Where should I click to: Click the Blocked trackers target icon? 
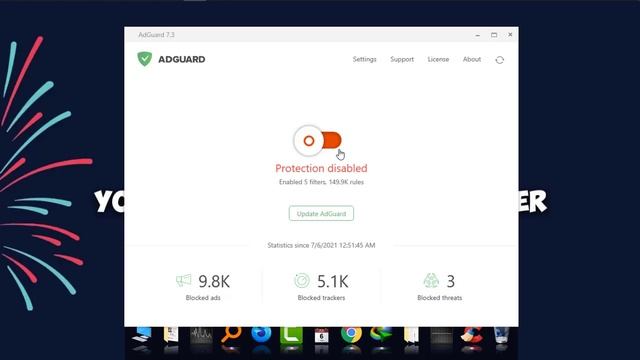302,280
